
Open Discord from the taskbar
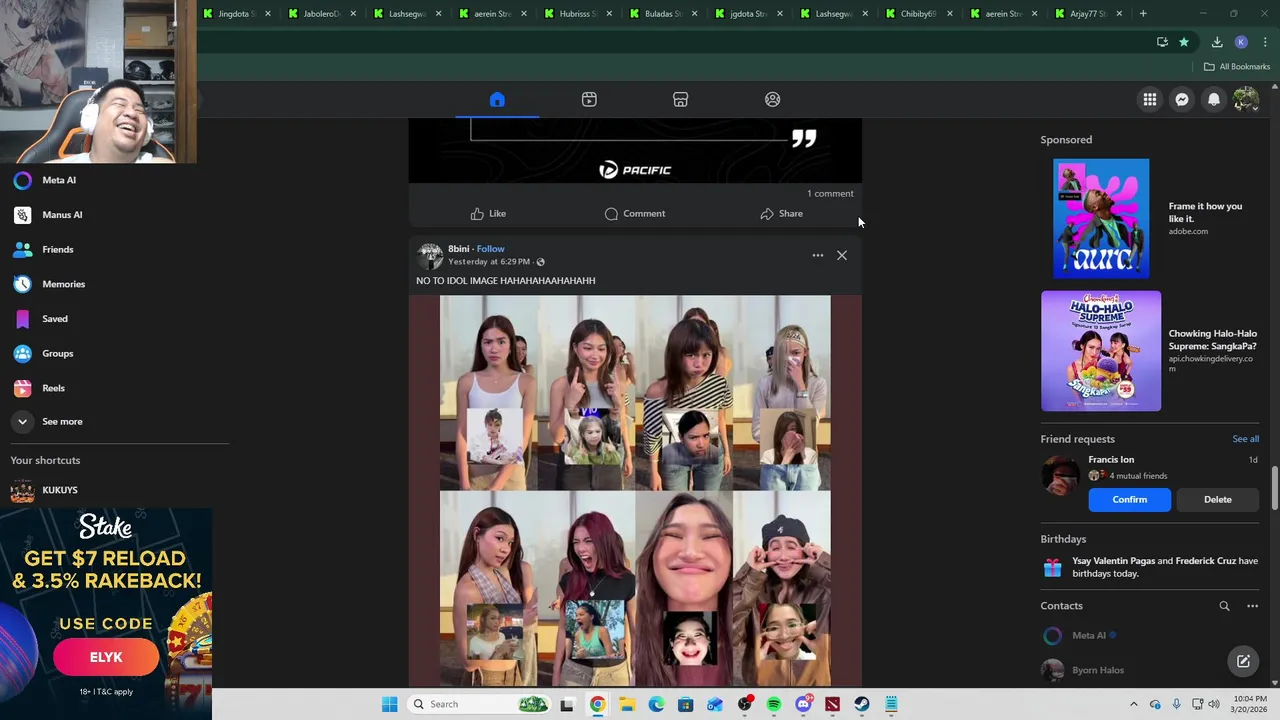pyautogui.click(x=803, y=704)
